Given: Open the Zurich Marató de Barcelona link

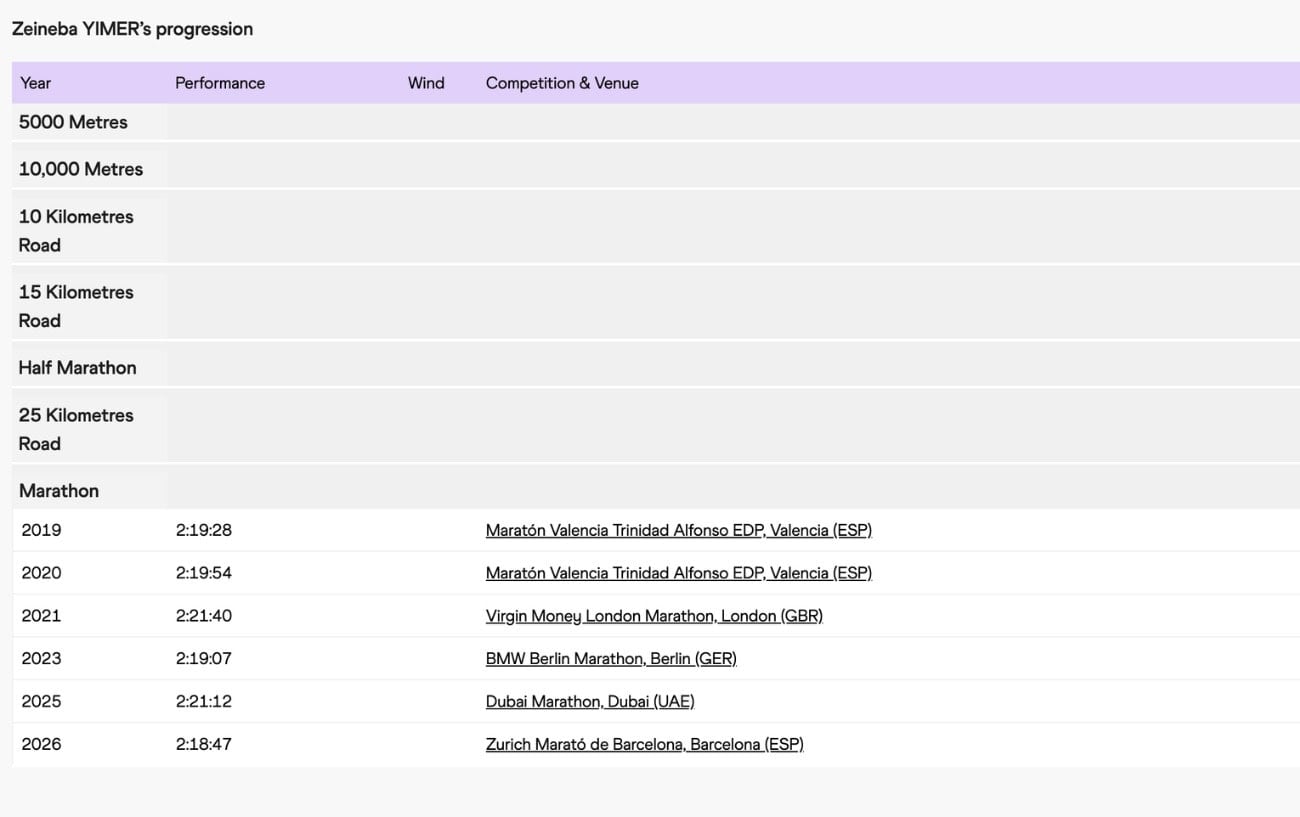Looking at the screenshot, I should click(x=644, y=744).
